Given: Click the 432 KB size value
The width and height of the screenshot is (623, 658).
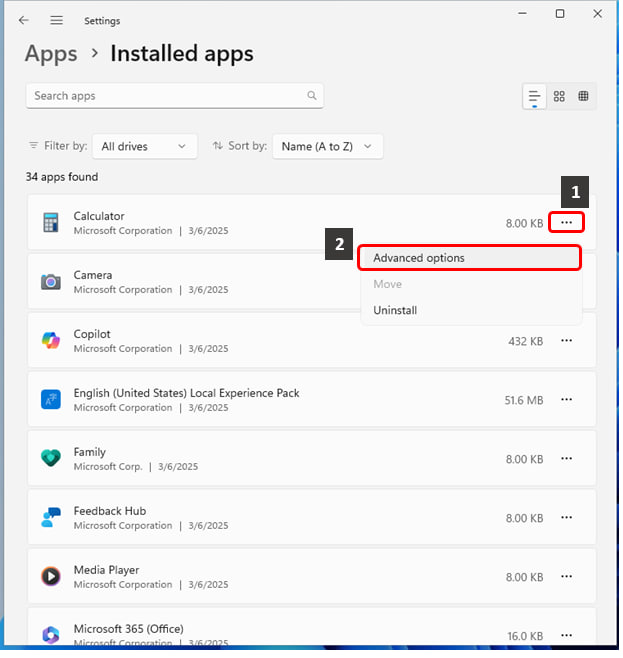Looking at the screenshot, I should coord(526,341).
